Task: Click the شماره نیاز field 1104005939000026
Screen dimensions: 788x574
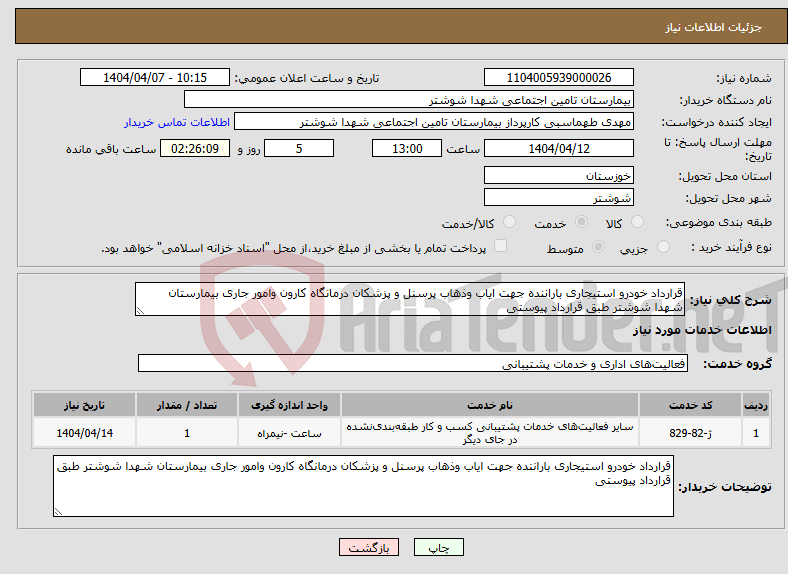Action: [558, 77]
